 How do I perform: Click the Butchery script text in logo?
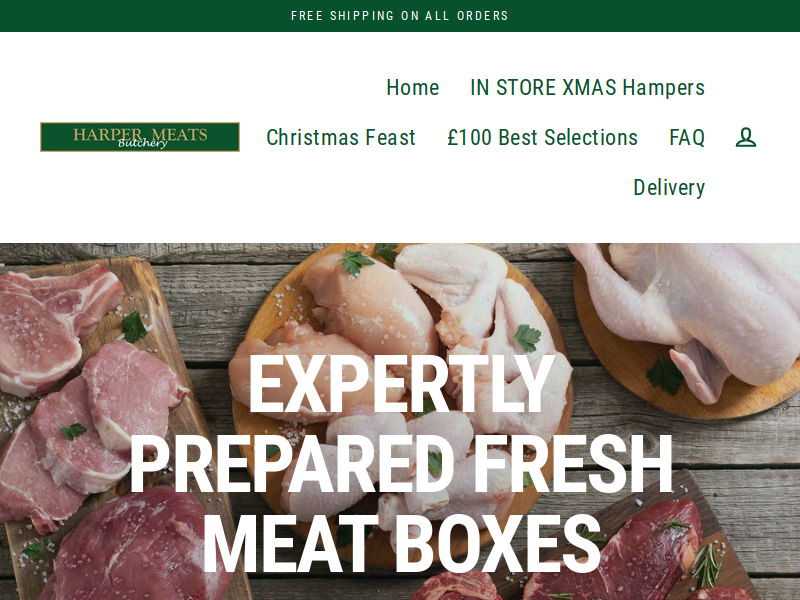coord(142,143)
